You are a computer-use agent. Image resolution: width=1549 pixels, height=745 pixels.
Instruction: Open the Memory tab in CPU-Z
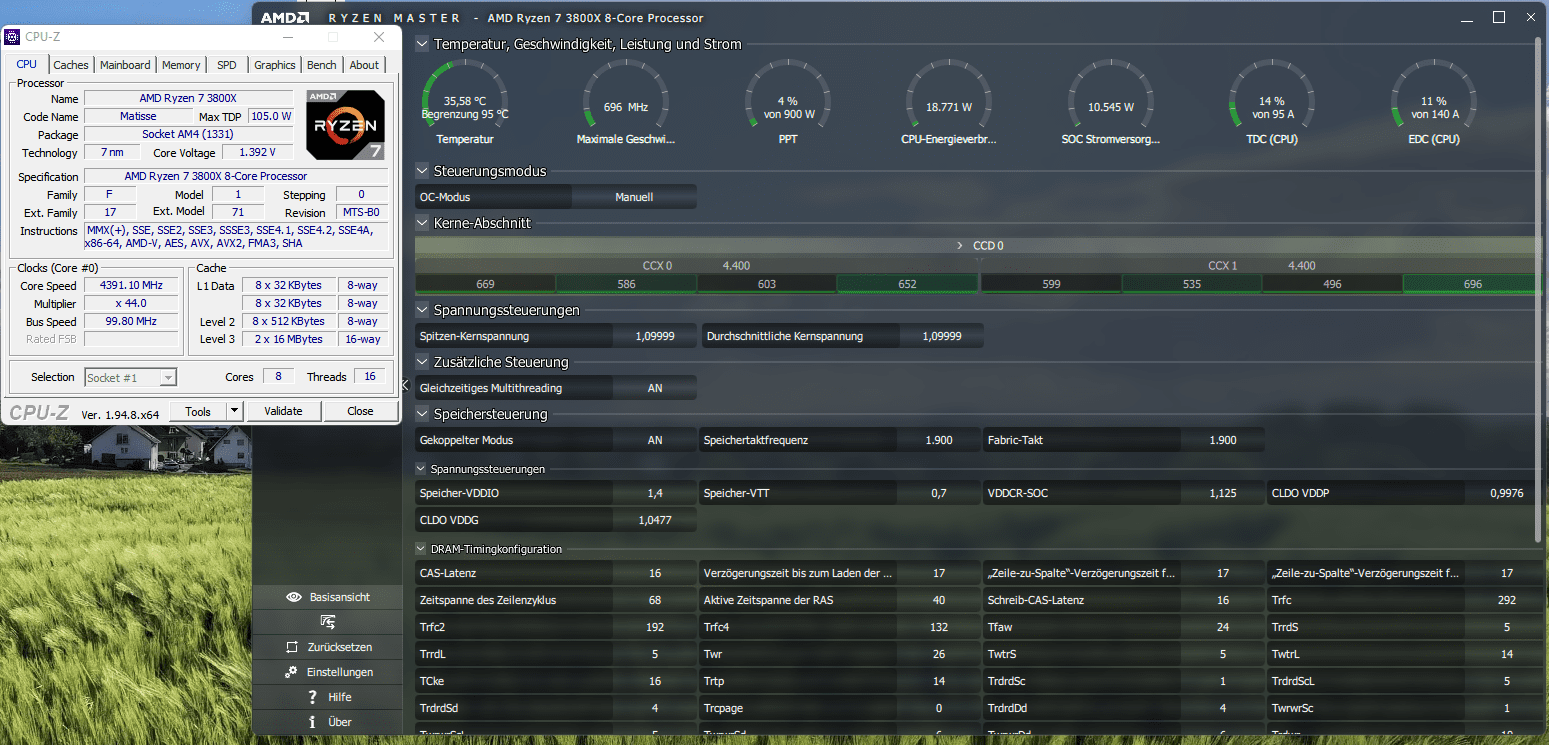point(181,65)
